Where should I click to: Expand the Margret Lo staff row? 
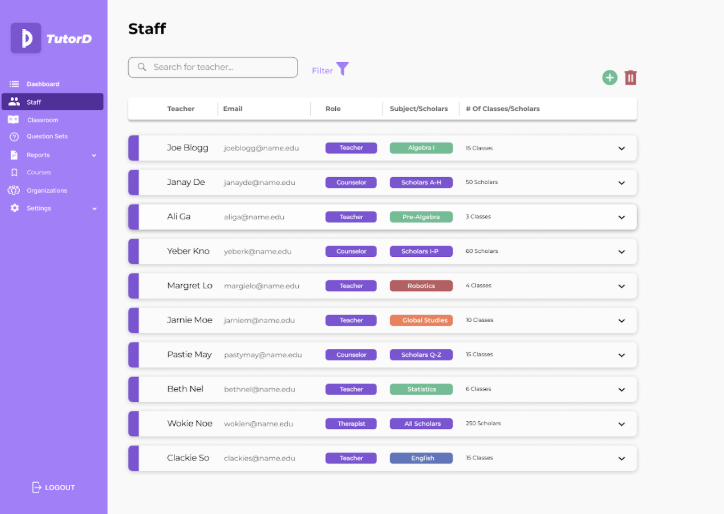621,286
